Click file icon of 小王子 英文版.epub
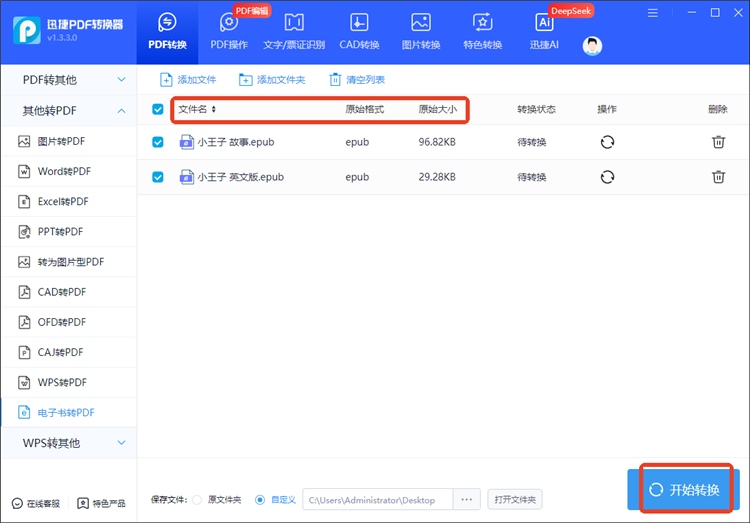Image resolution: width=750 pixels, height=523 pixels. pos(187,177)
